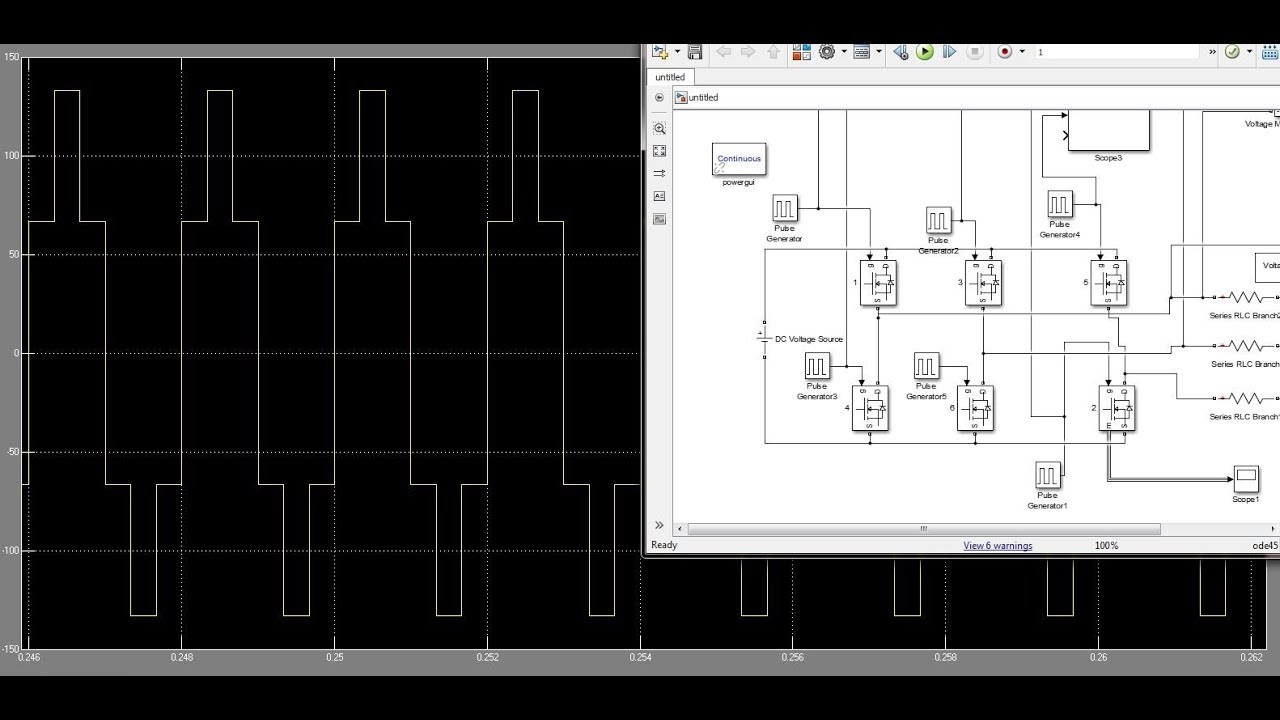Click the Step Forward simulation button
1280x720 pixels.
949,52
